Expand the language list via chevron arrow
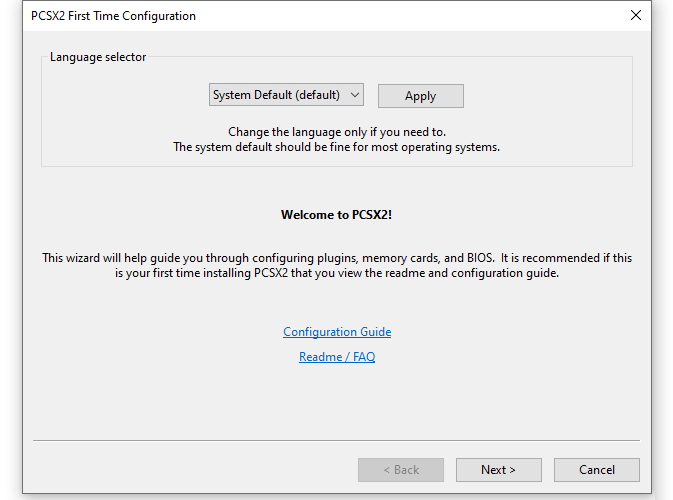 (355, 95)
